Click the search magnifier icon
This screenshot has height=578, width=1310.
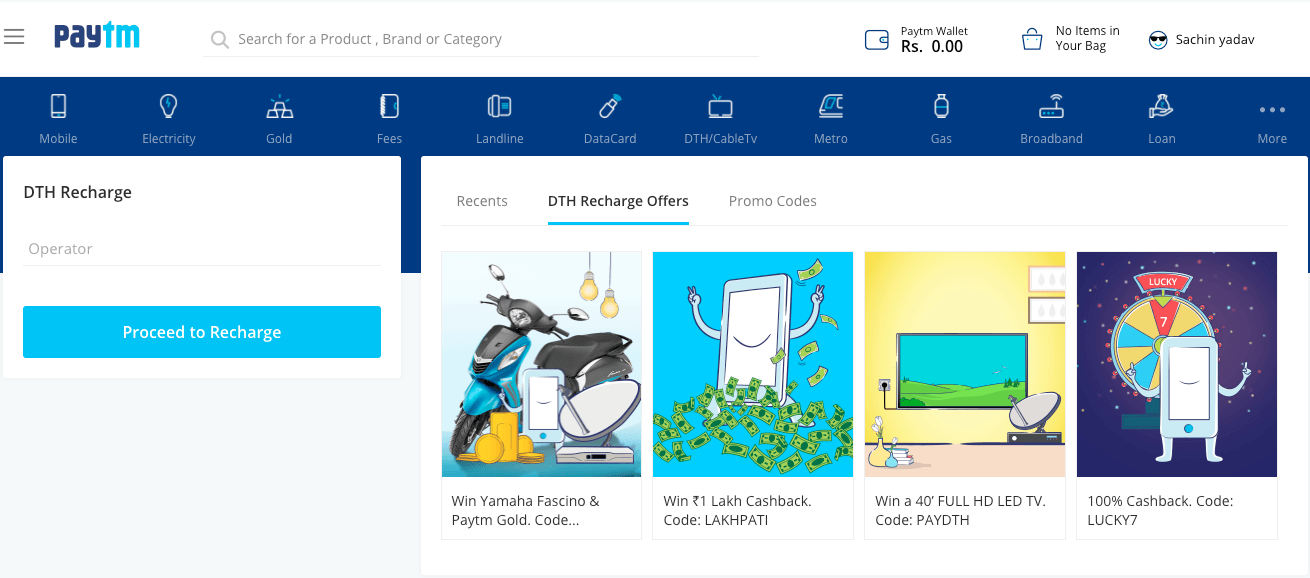220,40
